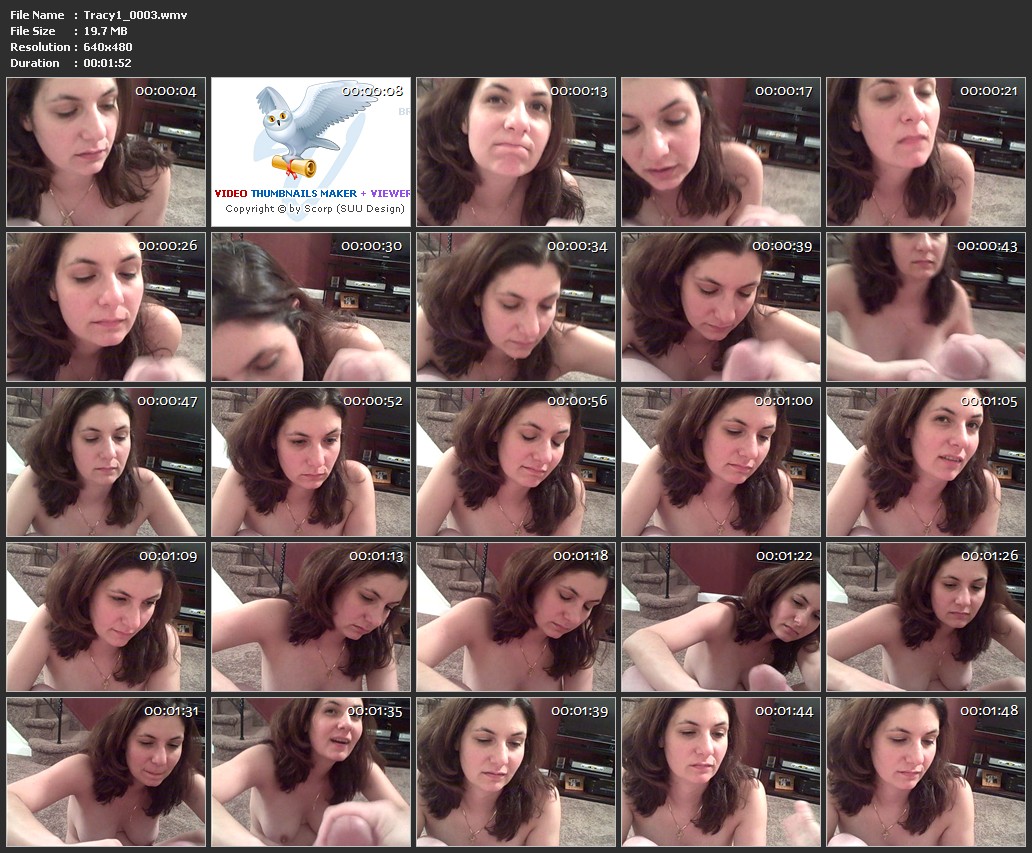Open the thumbnail stamped 00:01:05

coord(926,462)
